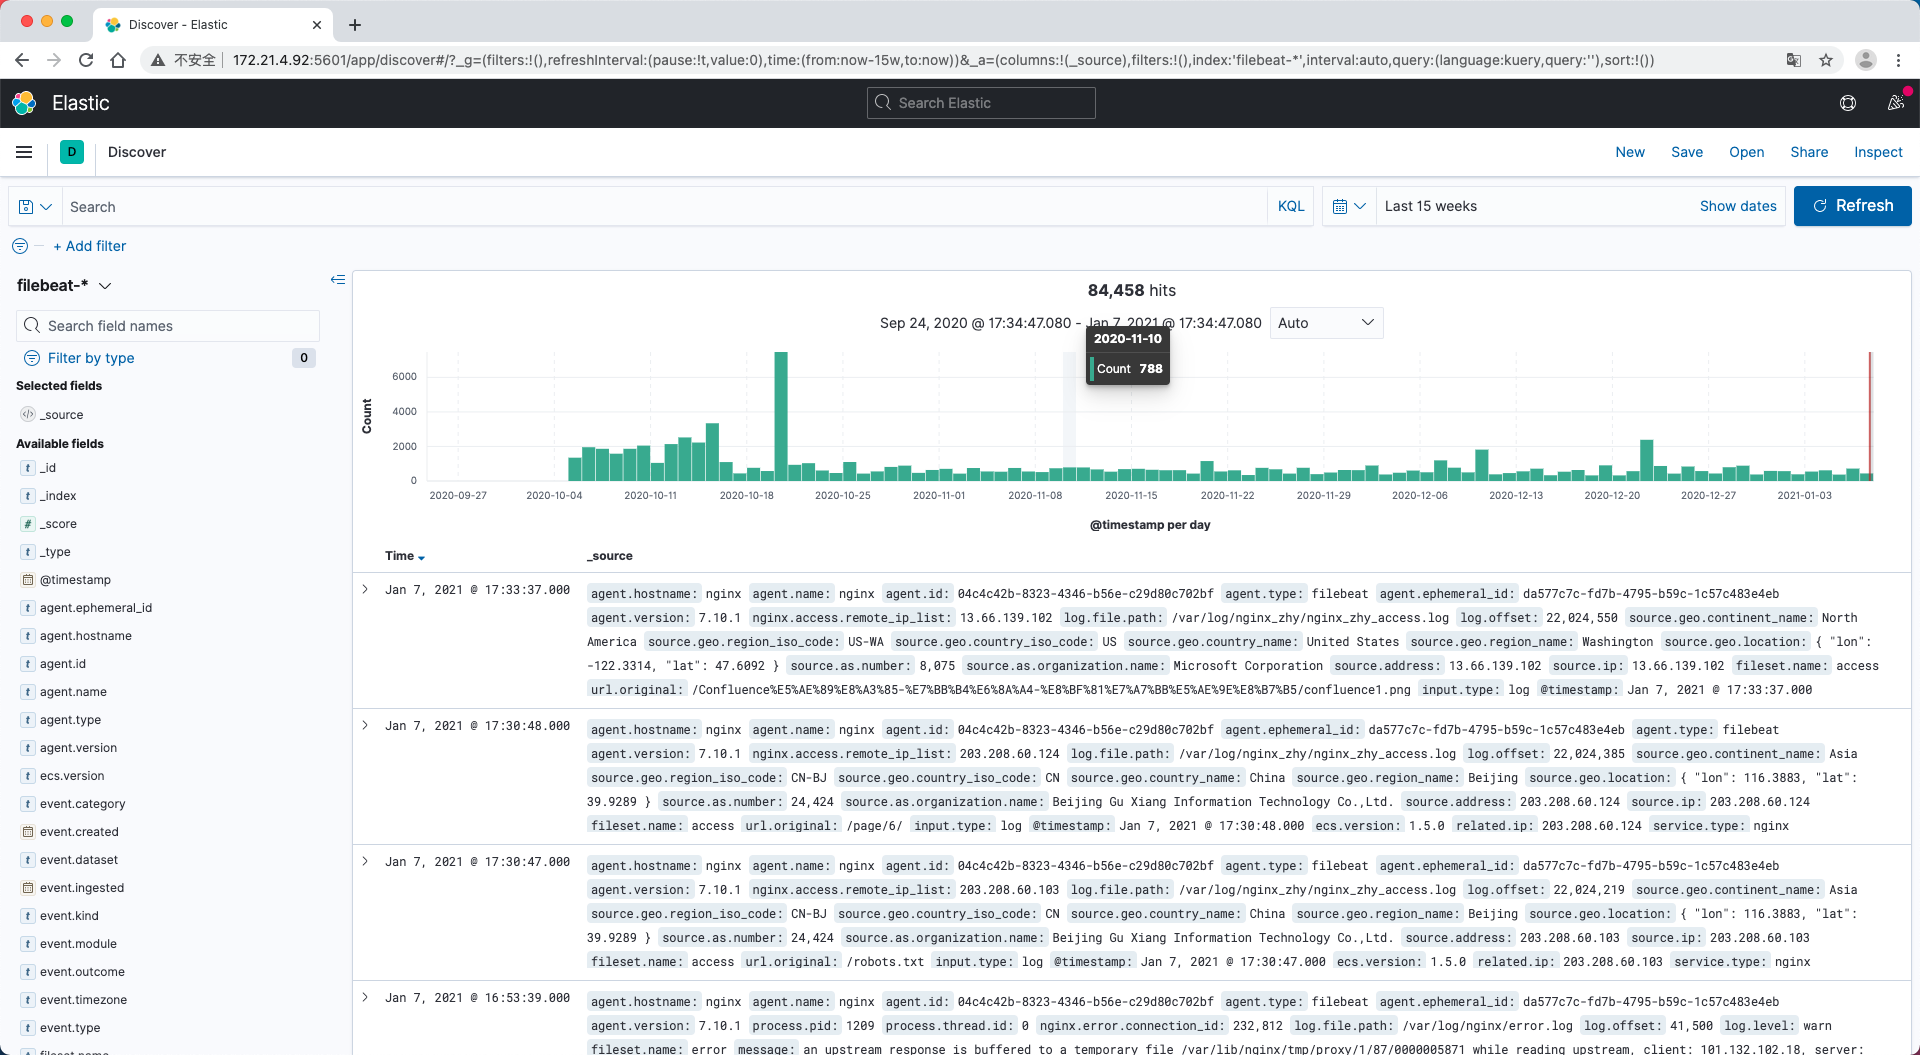
Task: Expand the 16:53:39.000 document row
Action: (365, 998)
